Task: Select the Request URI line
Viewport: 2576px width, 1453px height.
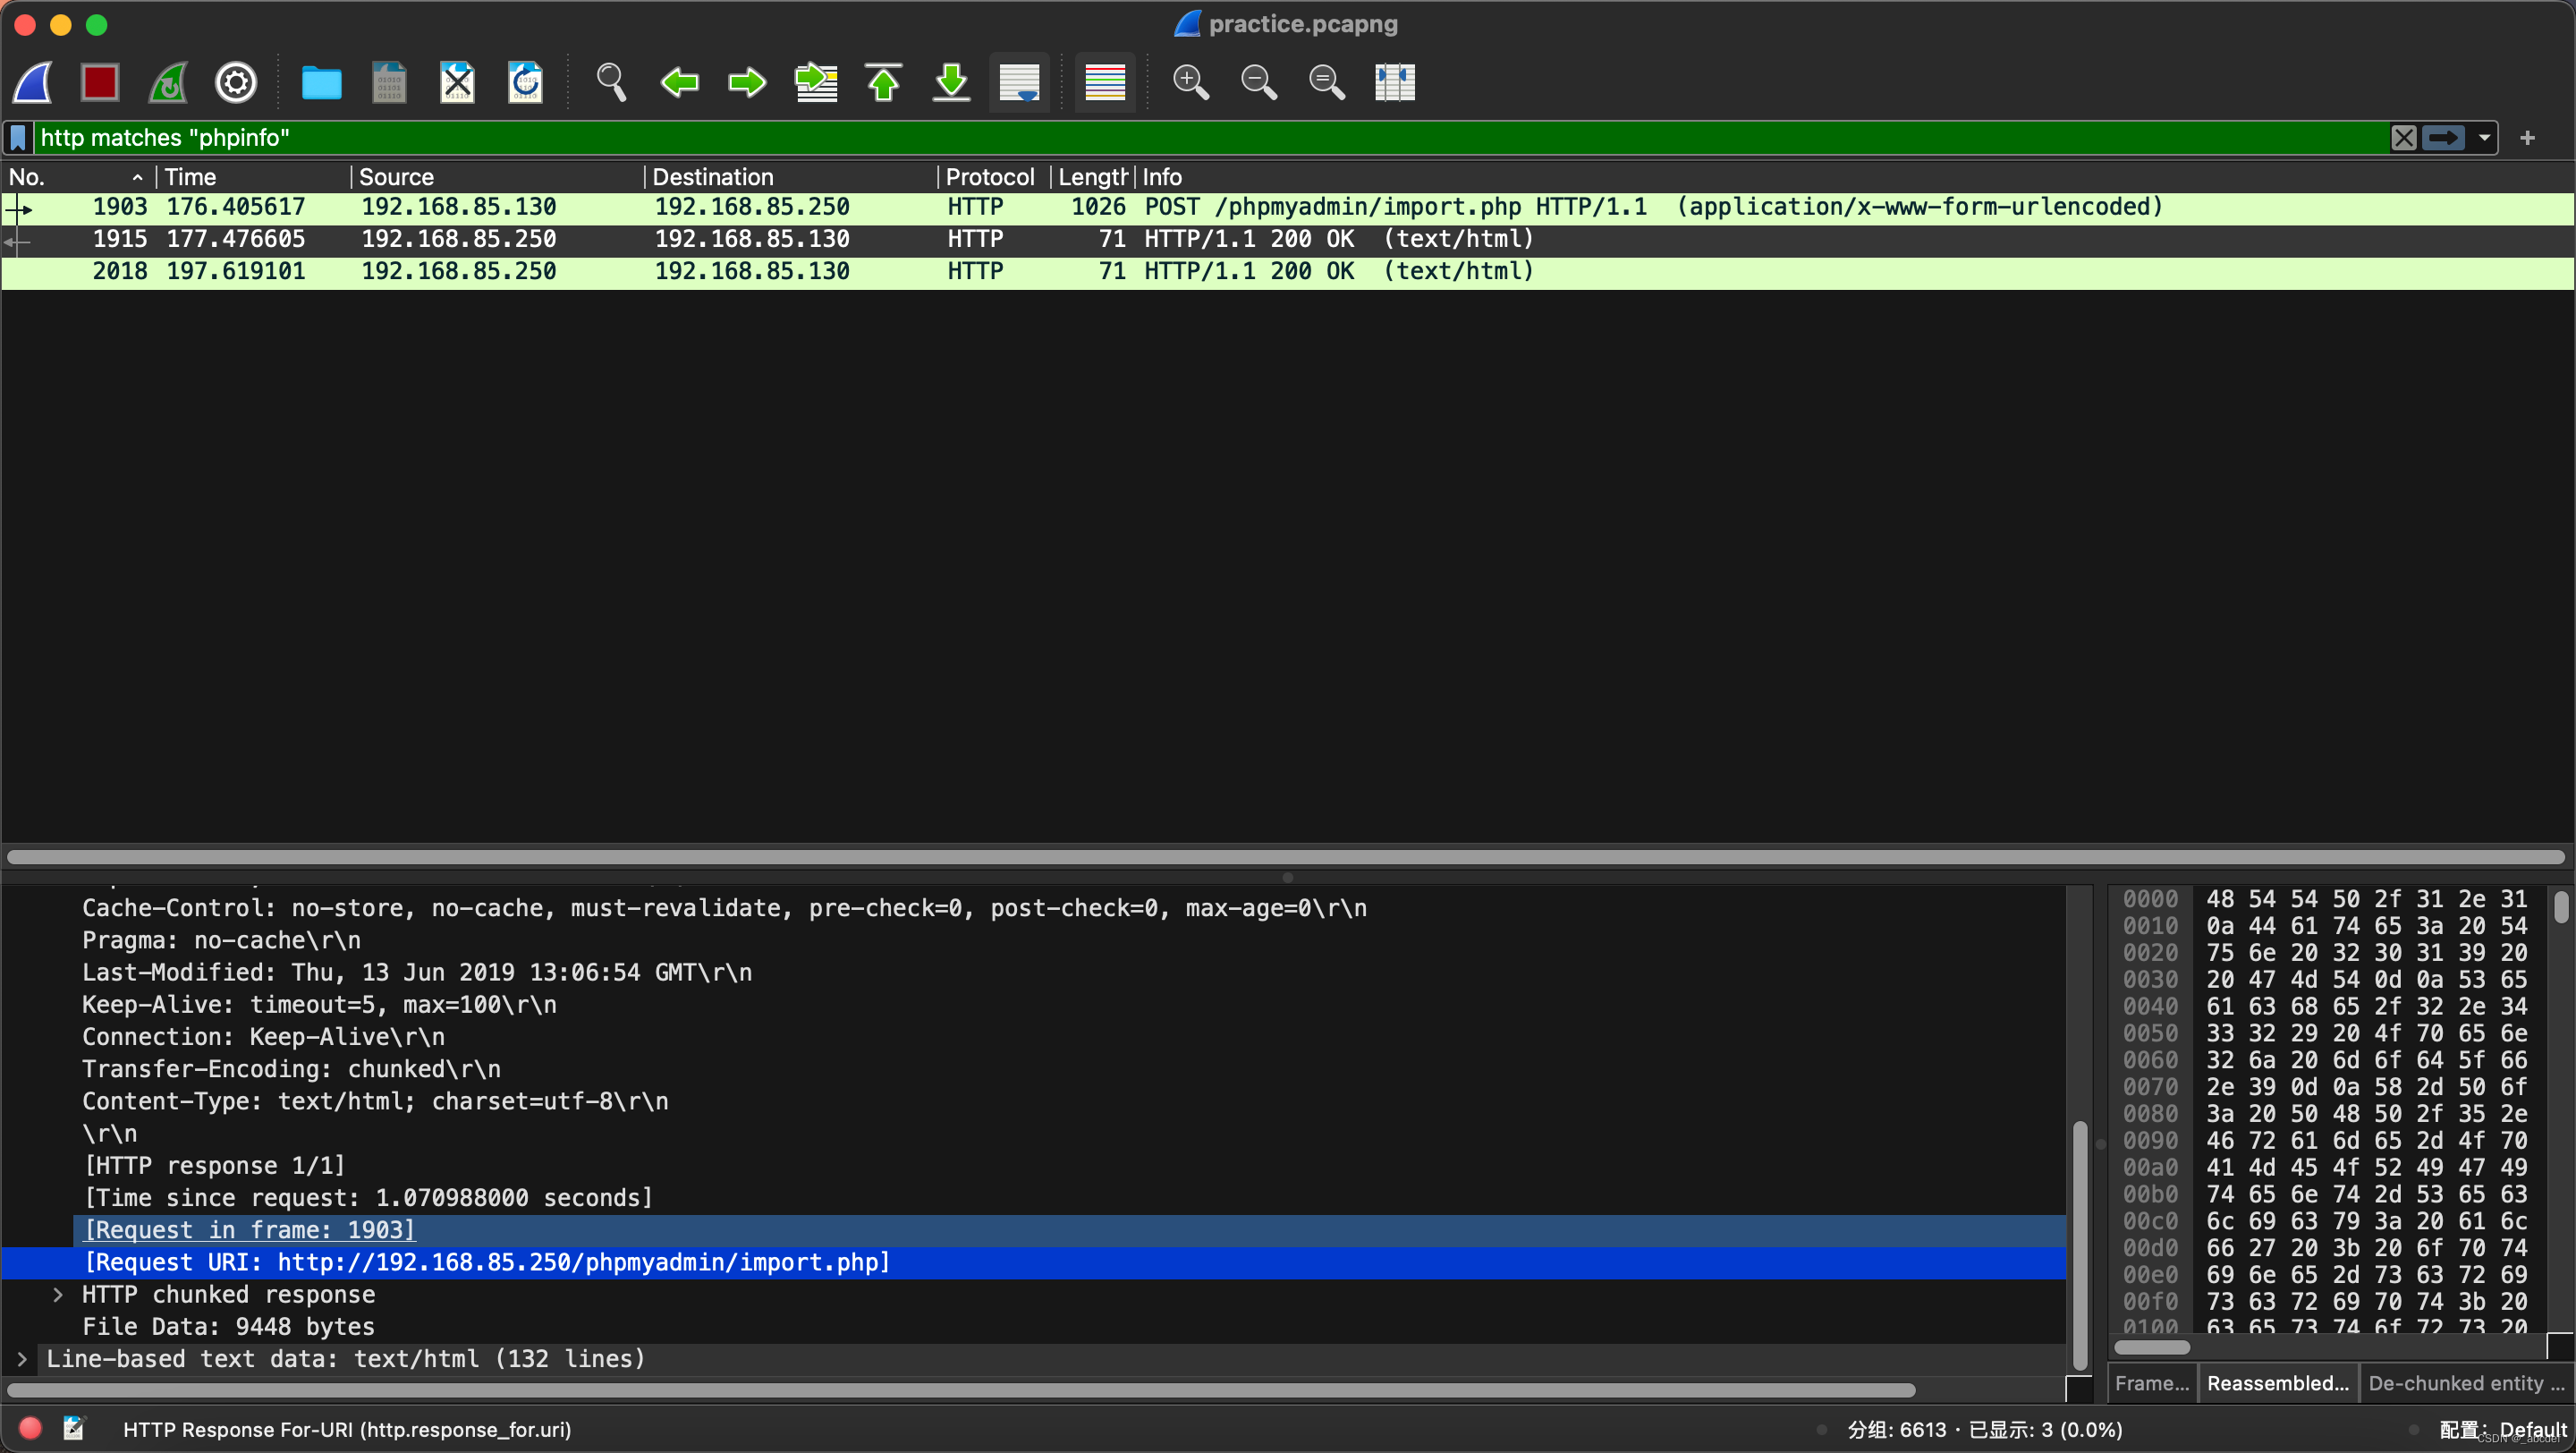Action: pyautogui.click(x=1034, y=1262)
